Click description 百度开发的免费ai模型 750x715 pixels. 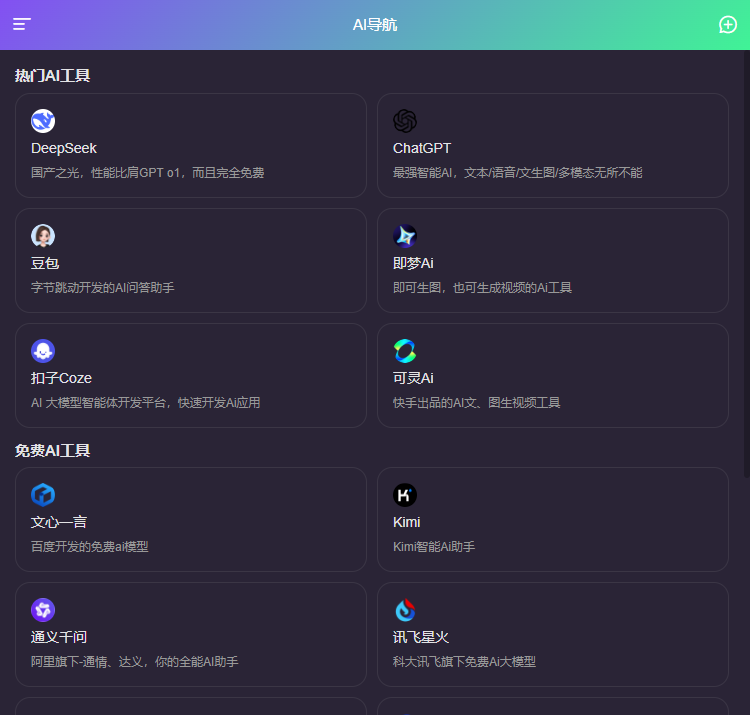[x=89, y=547]
